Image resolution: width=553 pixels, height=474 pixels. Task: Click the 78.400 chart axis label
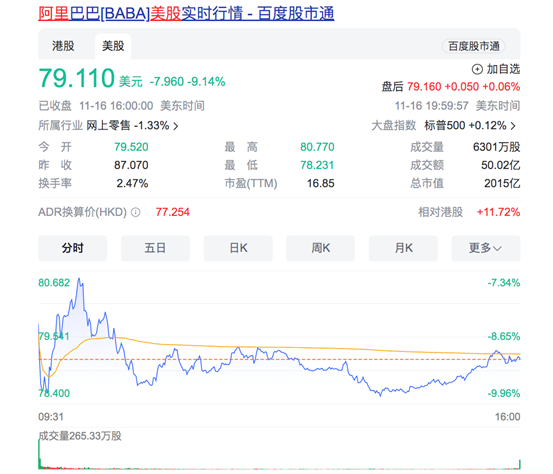(54, 393)
